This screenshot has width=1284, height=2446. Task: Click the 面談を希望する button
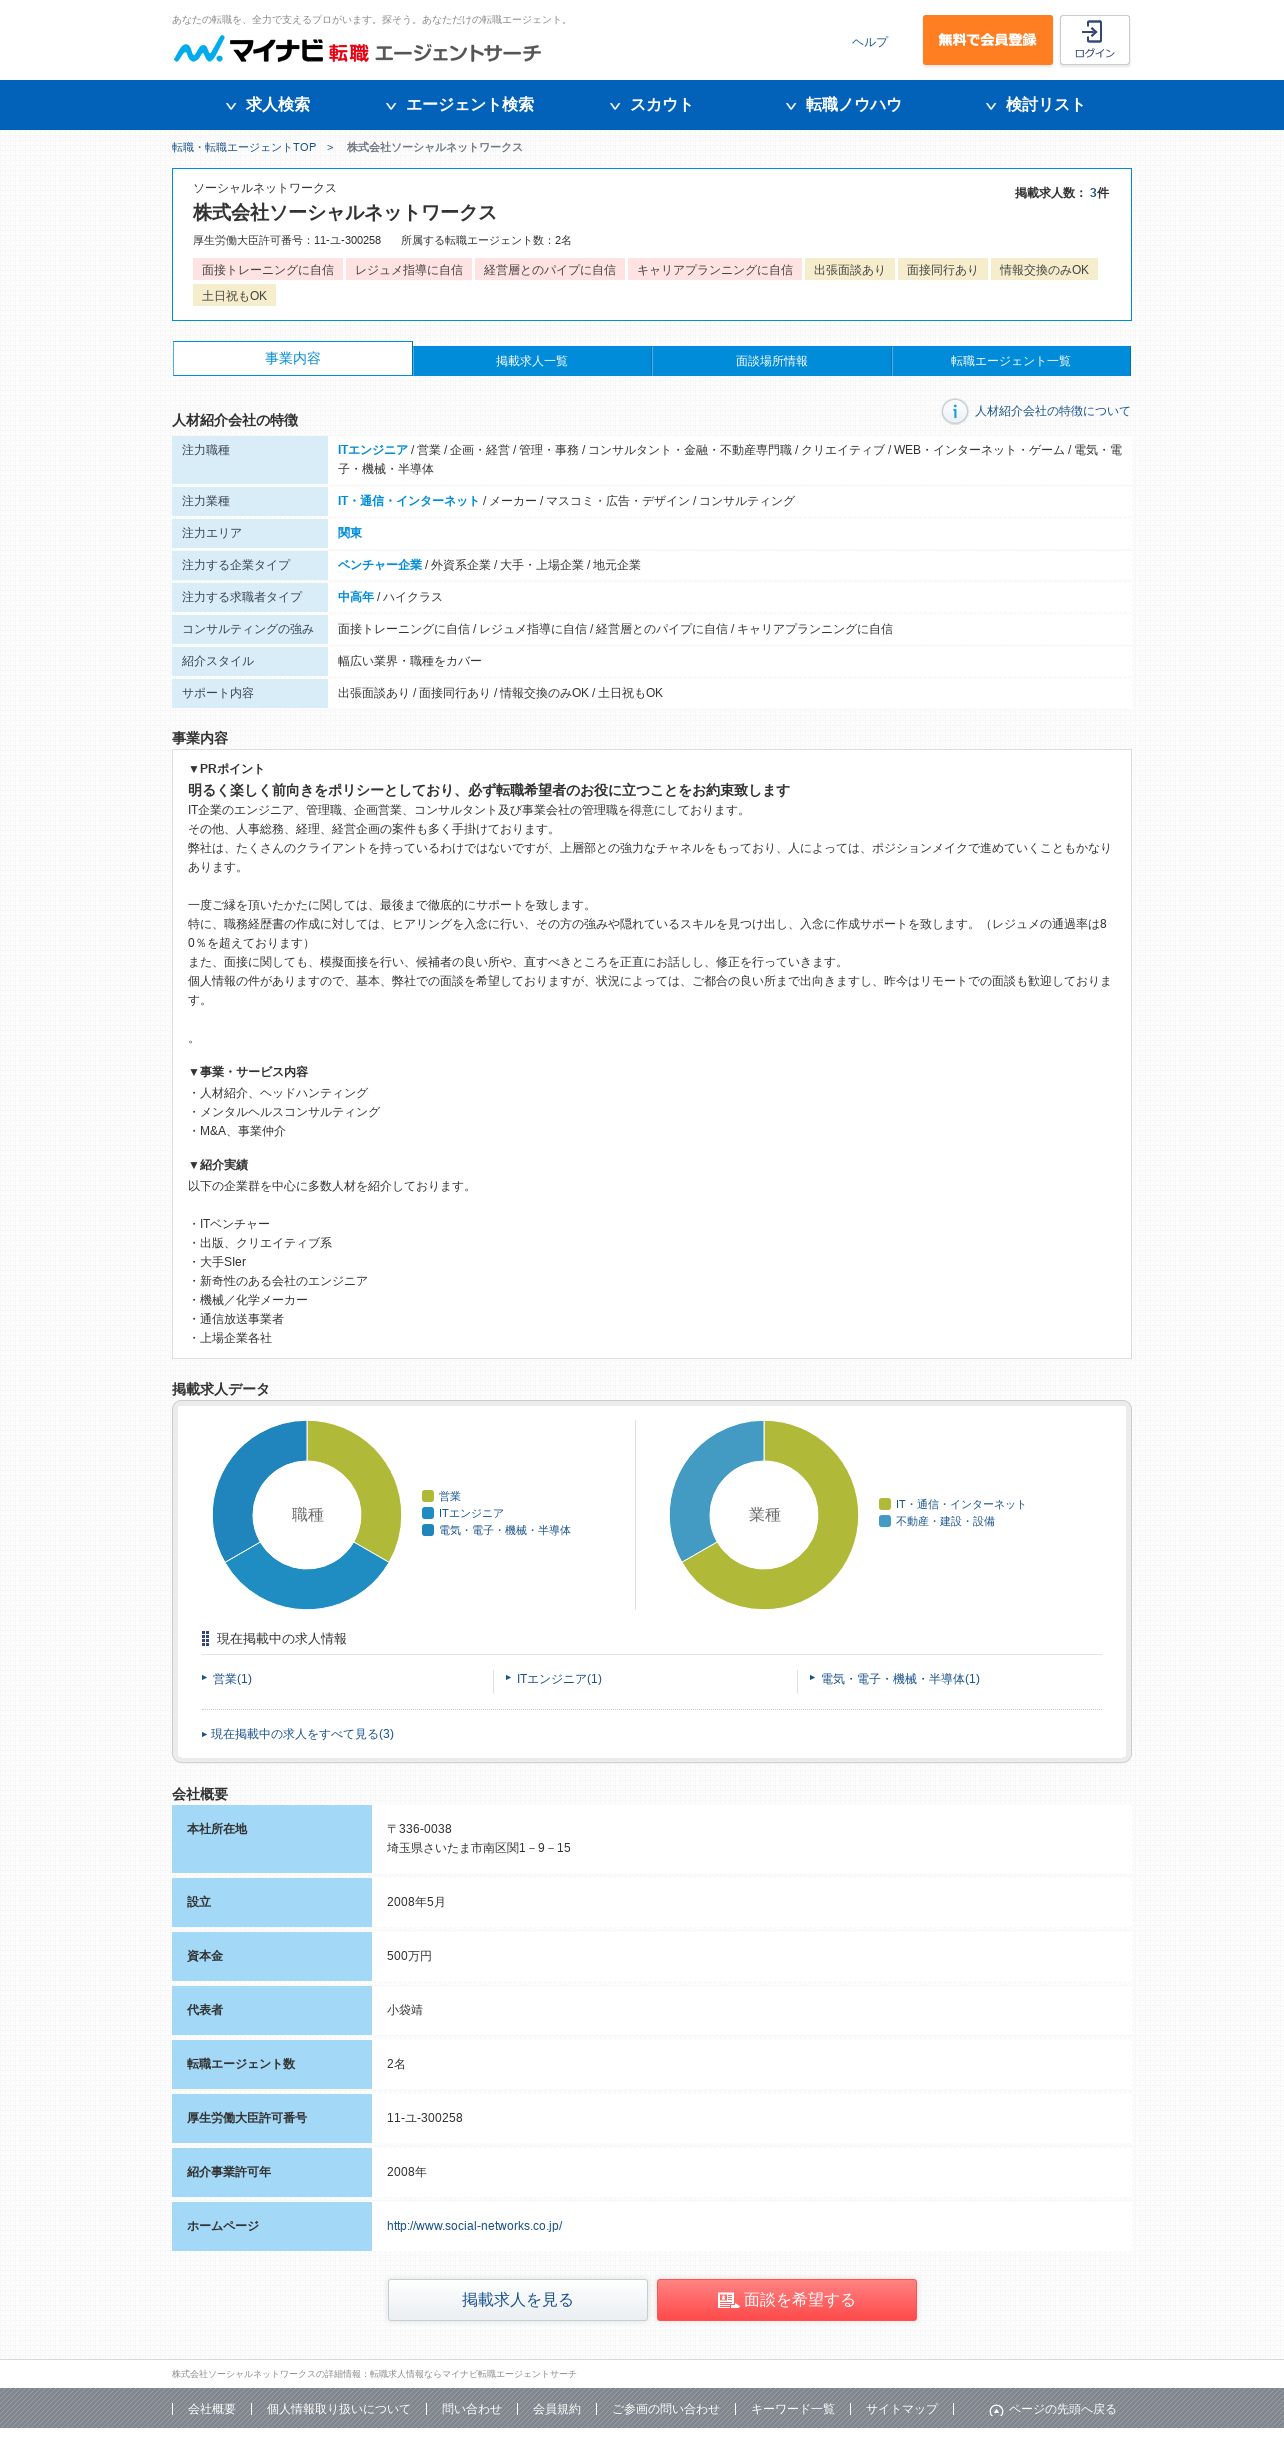point(787,2300)
